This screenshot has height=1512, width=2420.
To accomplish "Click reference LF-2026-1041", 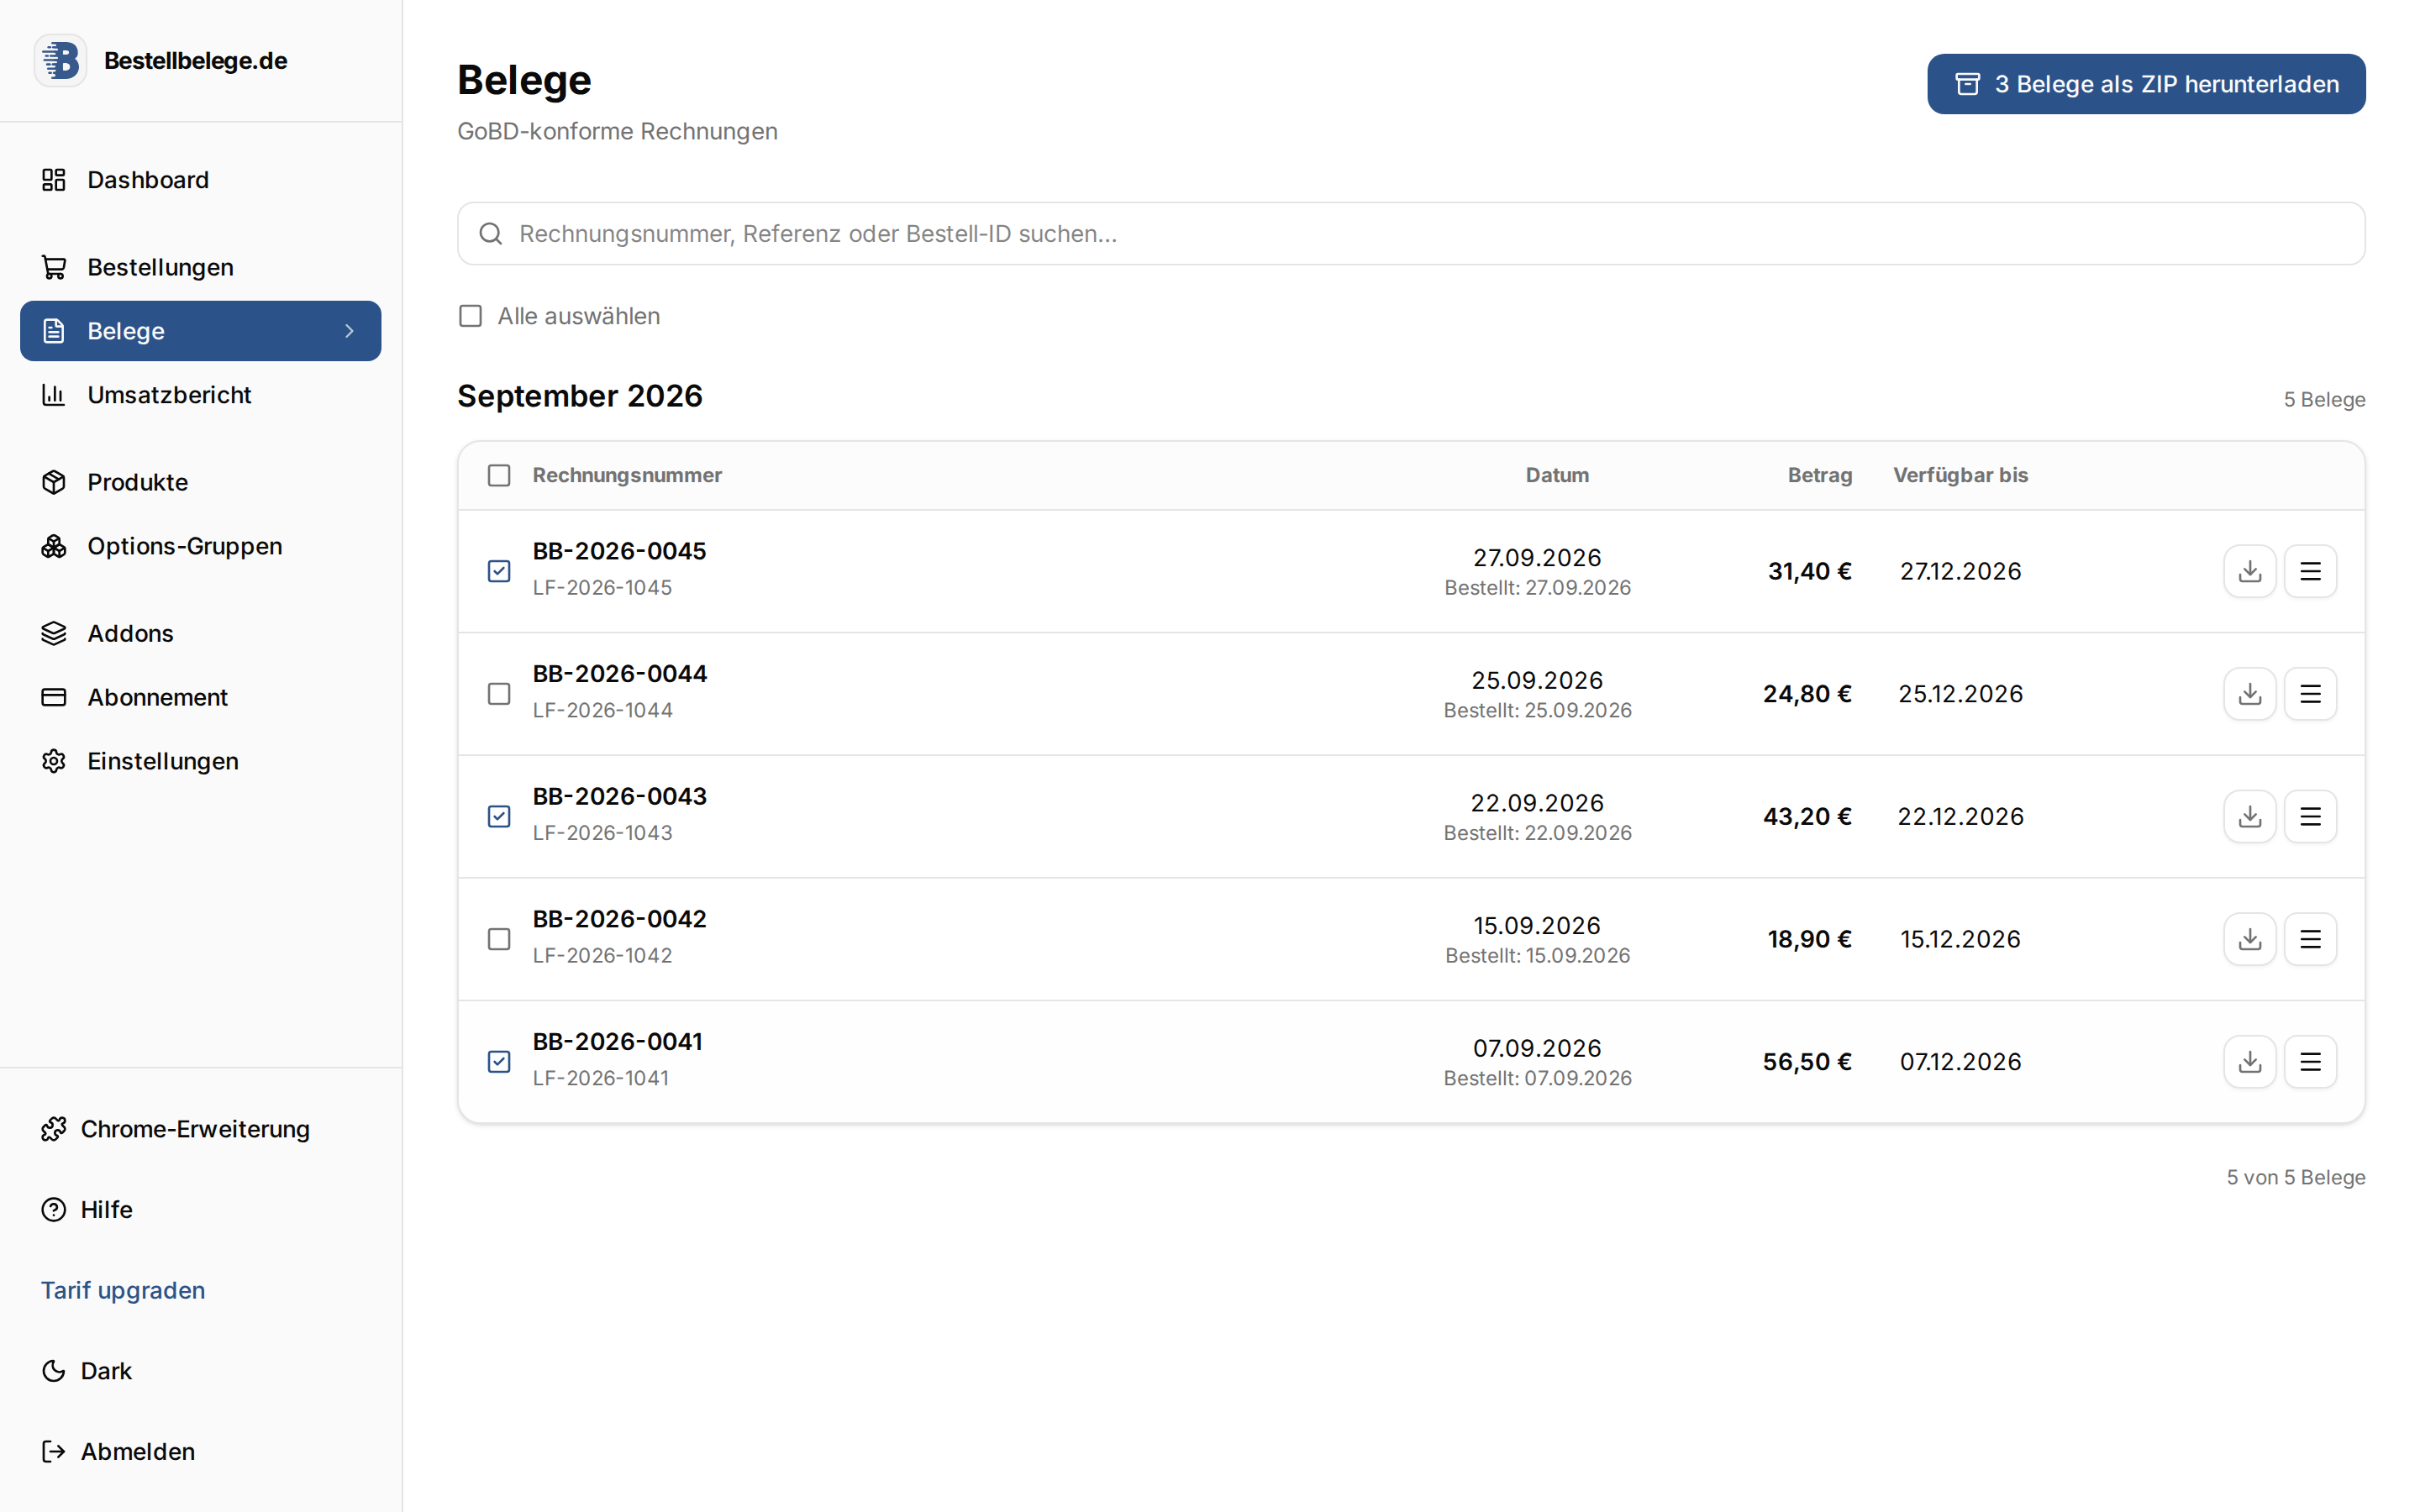I will point(601,1078).
